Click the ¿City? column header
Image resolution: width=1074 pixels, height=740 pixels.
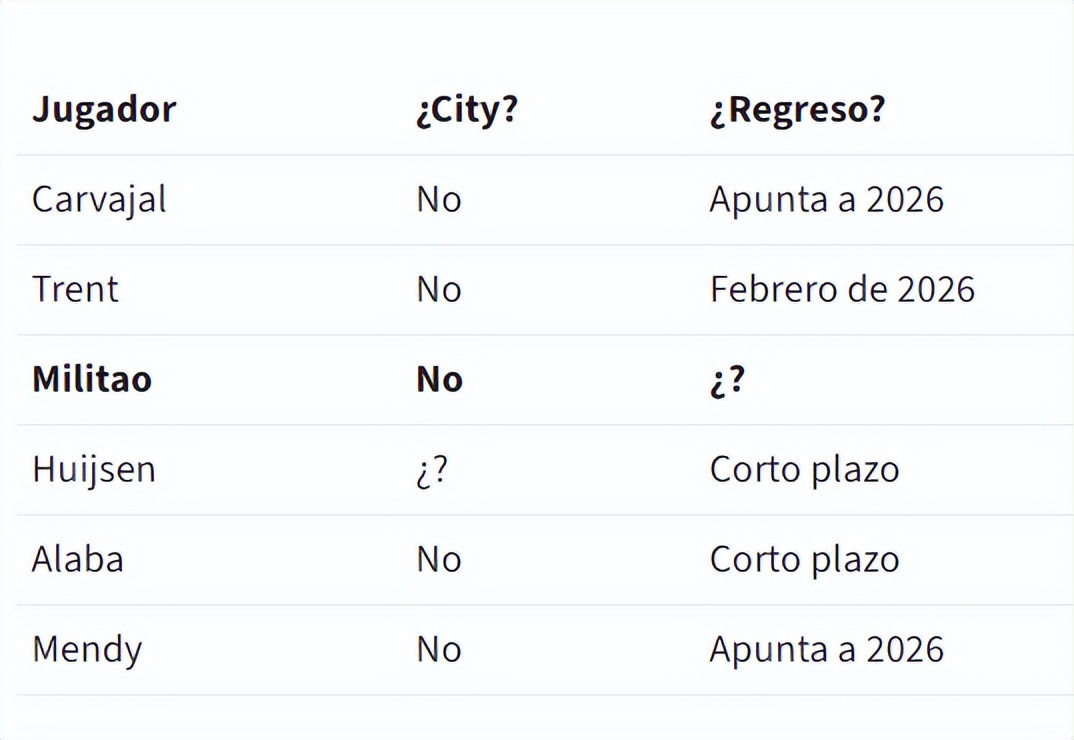pos(467,109)
